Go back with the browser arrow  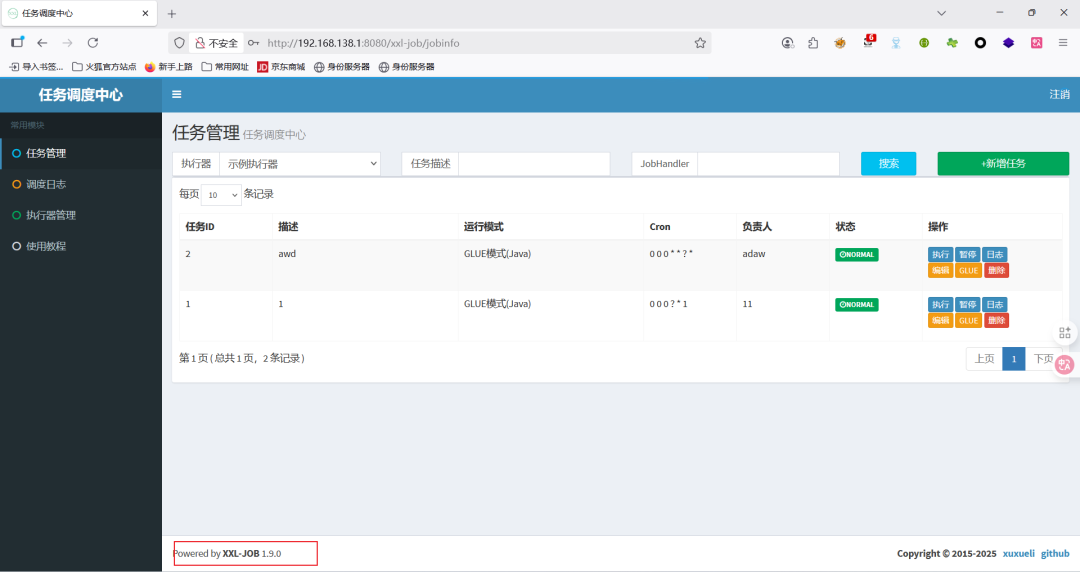(42, 43)
